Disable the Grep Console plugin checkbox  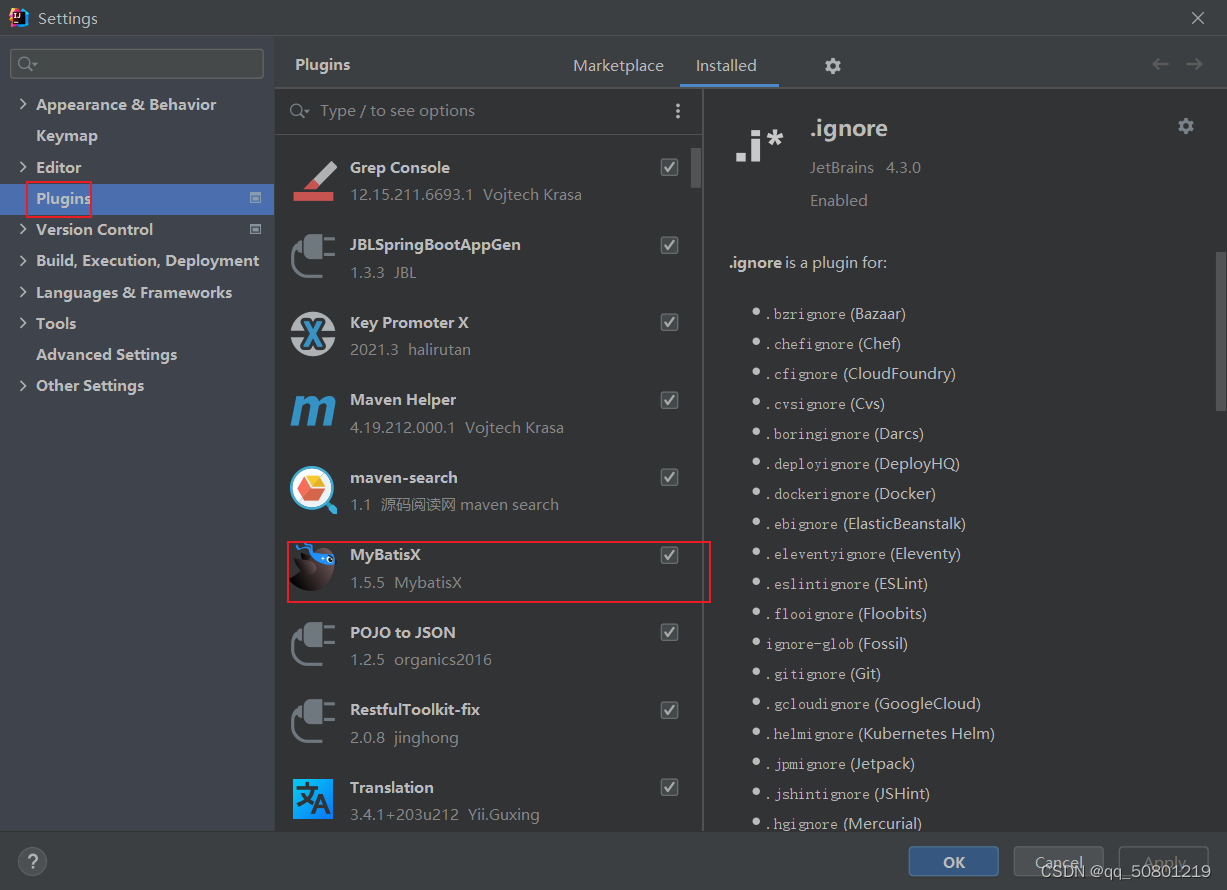(670, 167)
